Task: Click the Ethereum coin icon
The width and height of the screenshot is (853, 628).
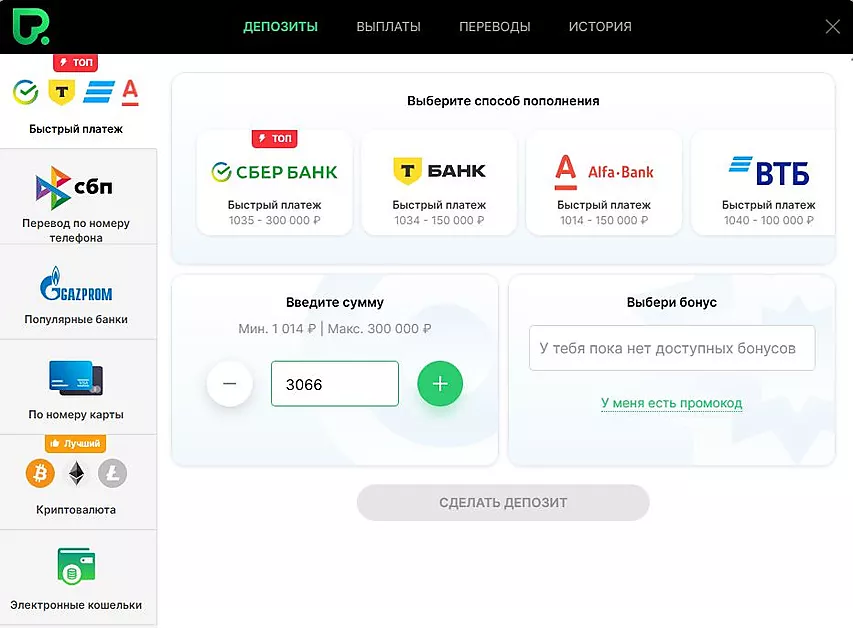Action: click(77, 473)
